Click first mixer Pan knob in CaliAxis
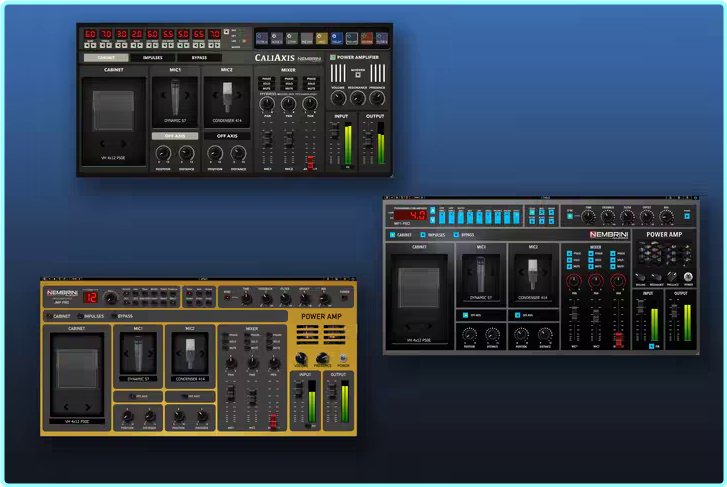 [267, 104]
